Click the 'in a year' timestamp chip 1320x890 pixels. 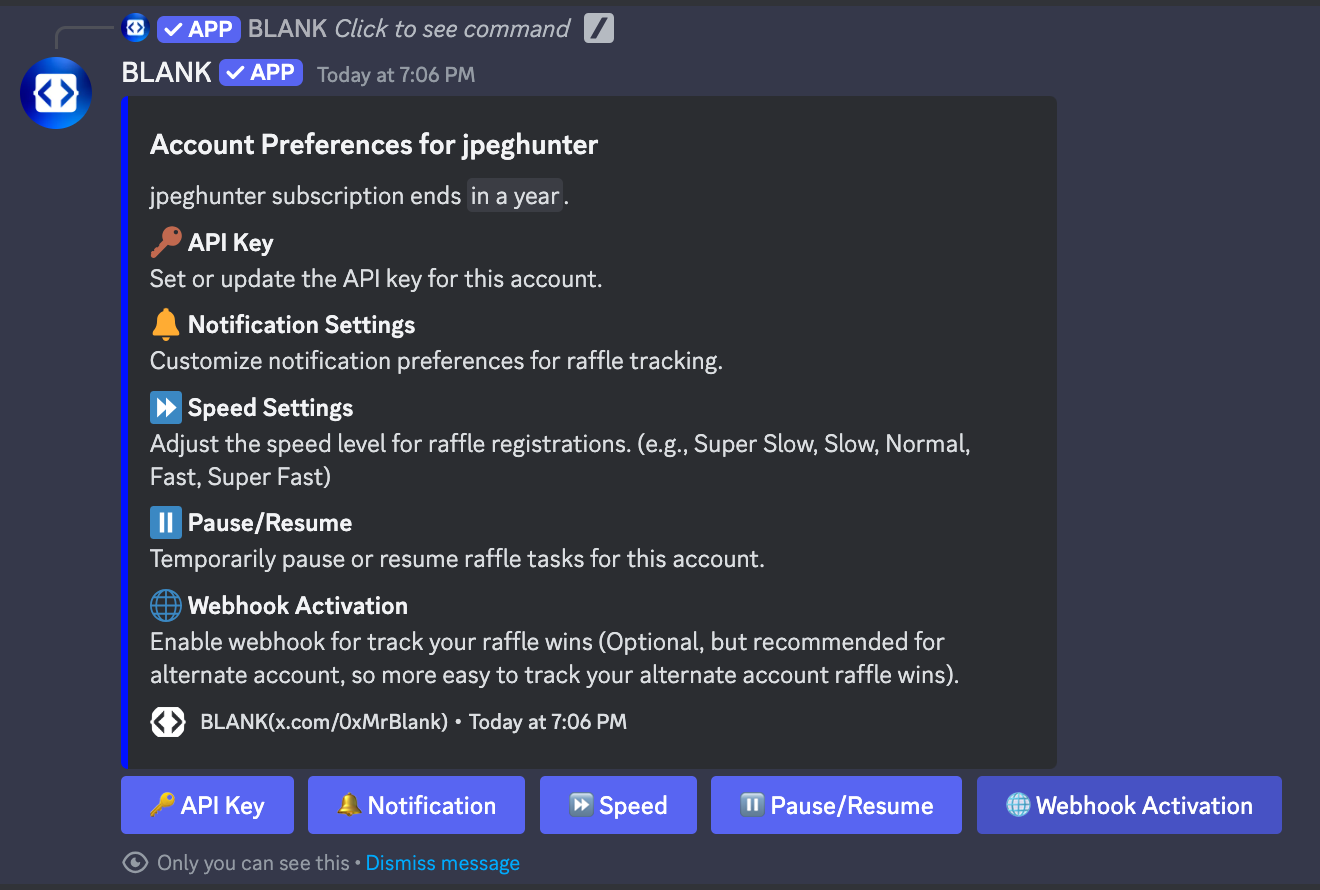pyautogui.click(x=515, y=196)
